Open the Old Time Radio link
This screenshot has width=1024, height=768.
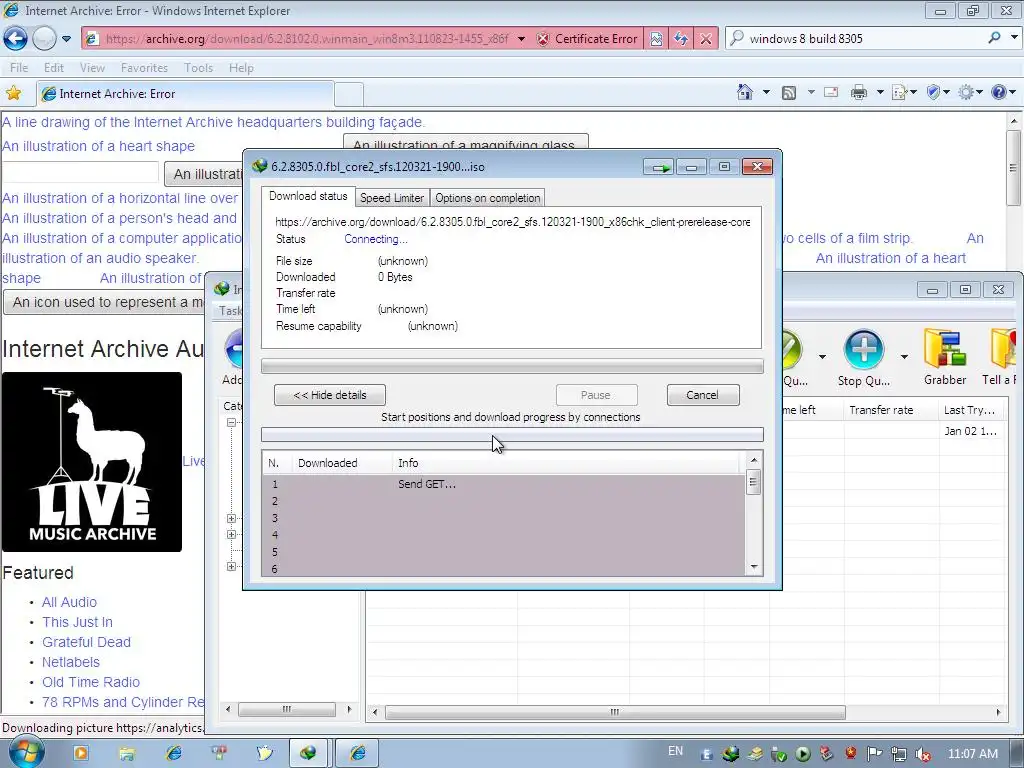91,682
